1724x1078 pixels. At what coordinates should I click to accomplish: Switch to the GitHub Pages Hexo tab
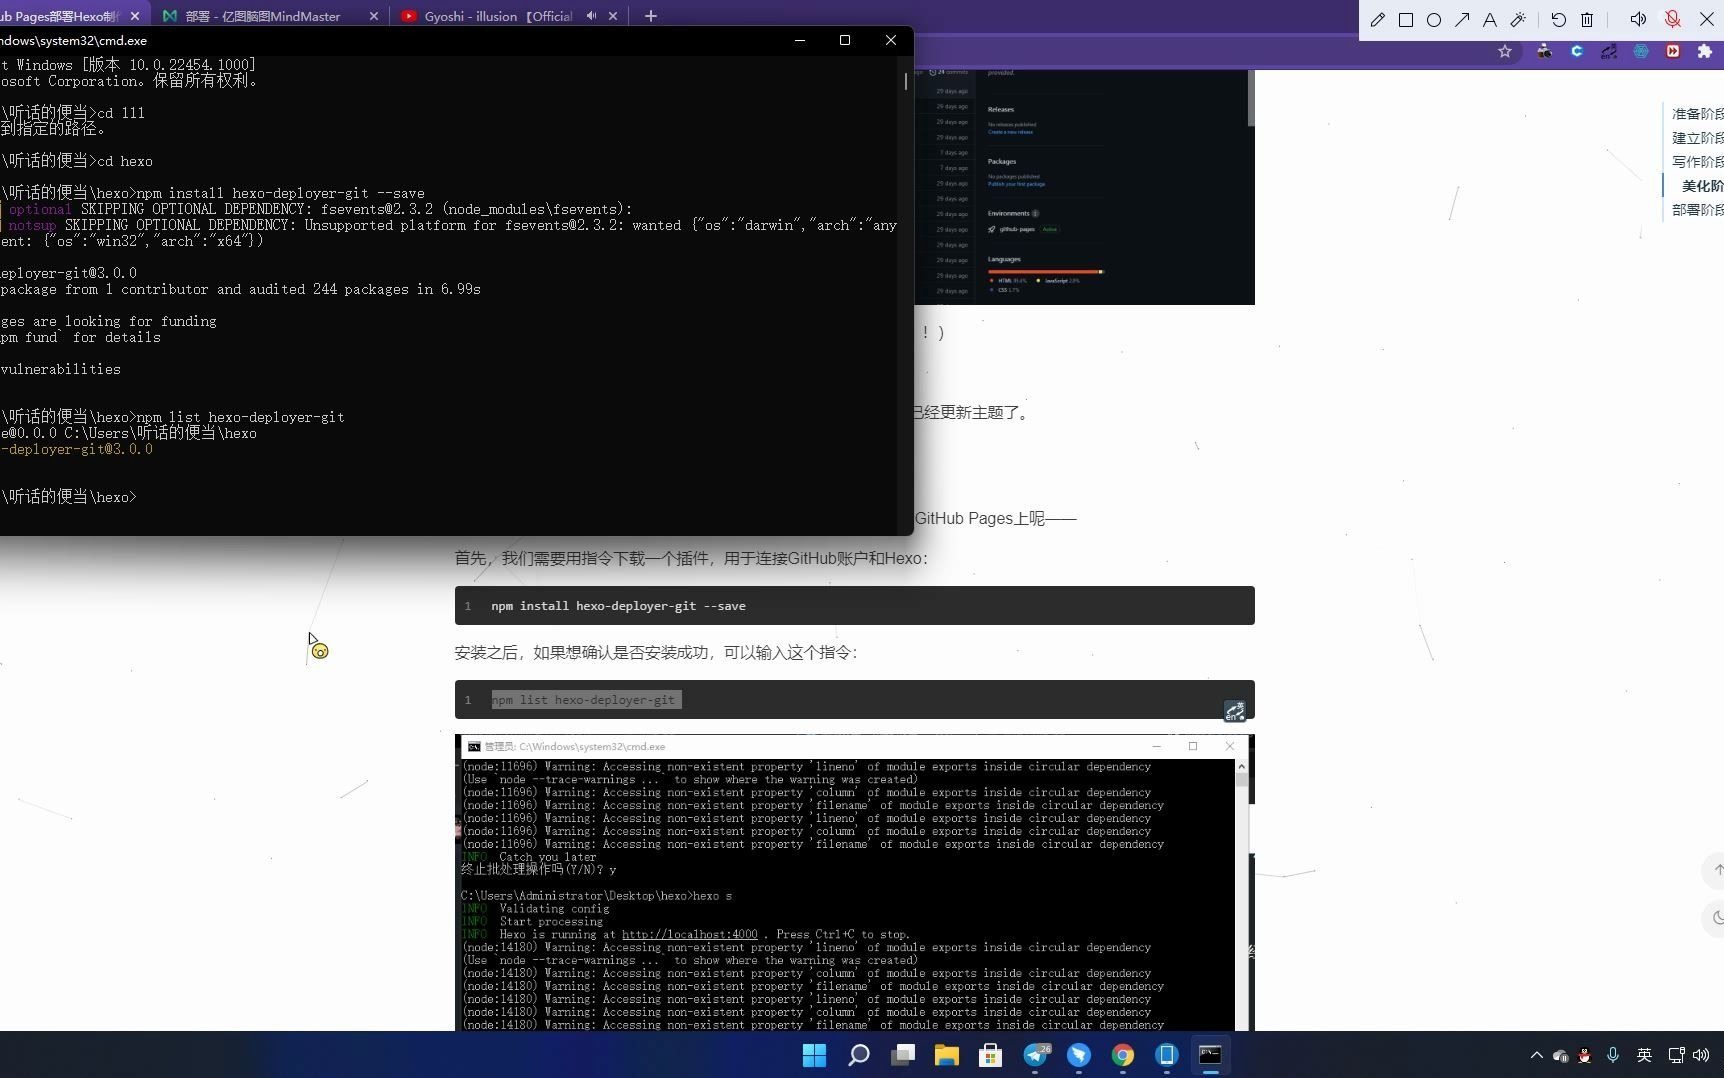pos(60,16)
